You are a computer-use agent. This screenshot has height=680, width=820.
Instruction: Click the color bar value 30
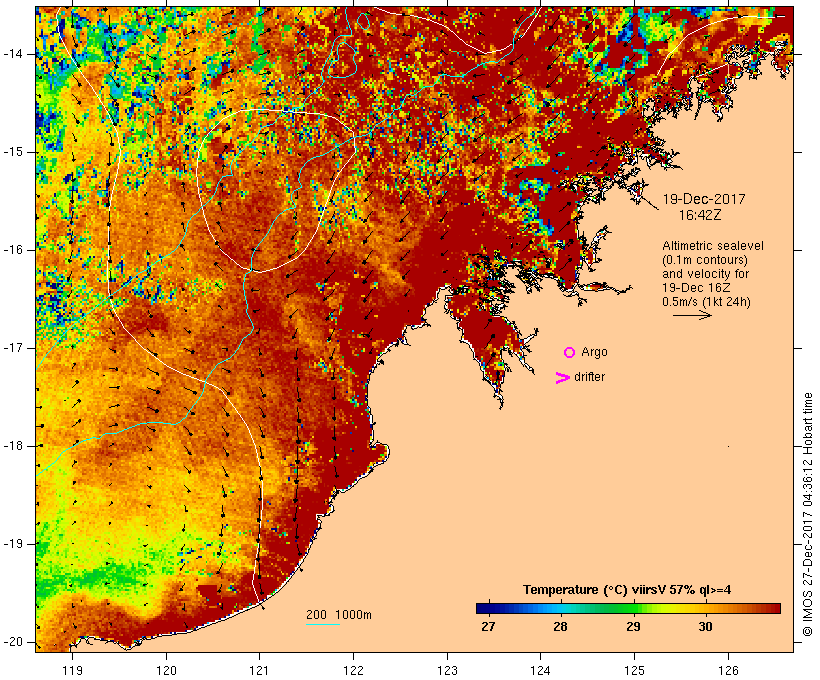705,626
